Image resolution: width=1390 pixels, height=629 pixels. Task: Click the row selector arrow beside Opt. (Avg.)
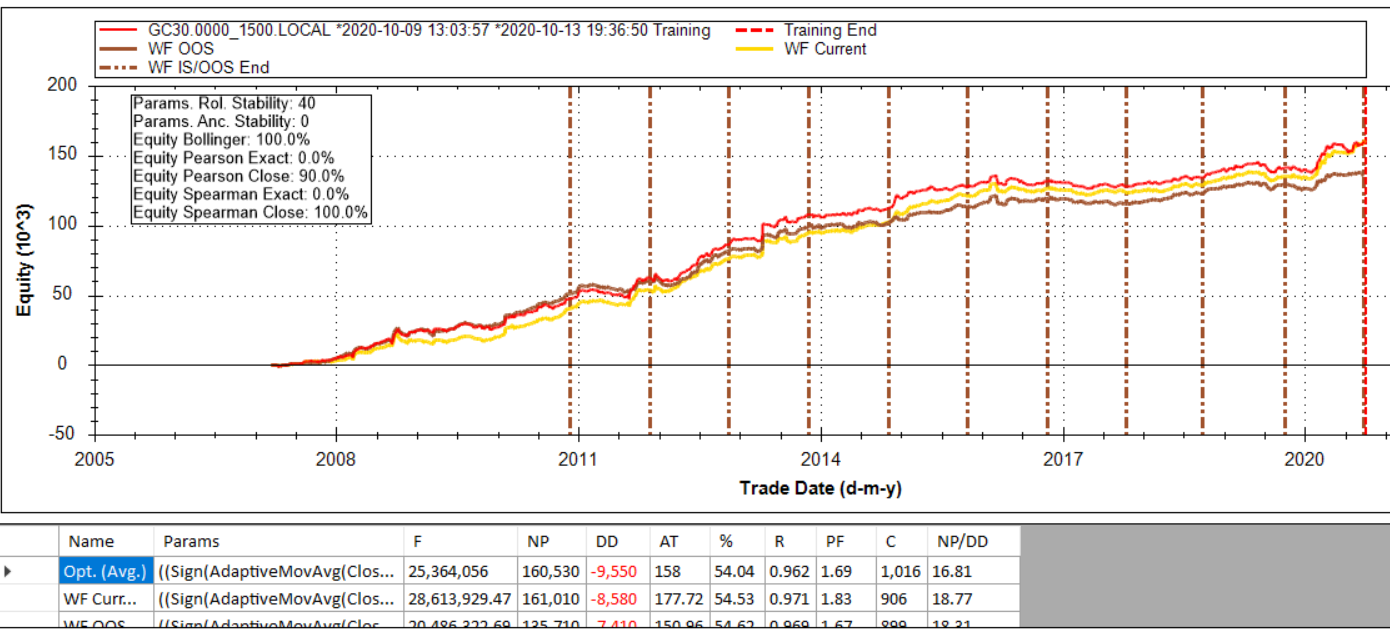pos(9,572)
